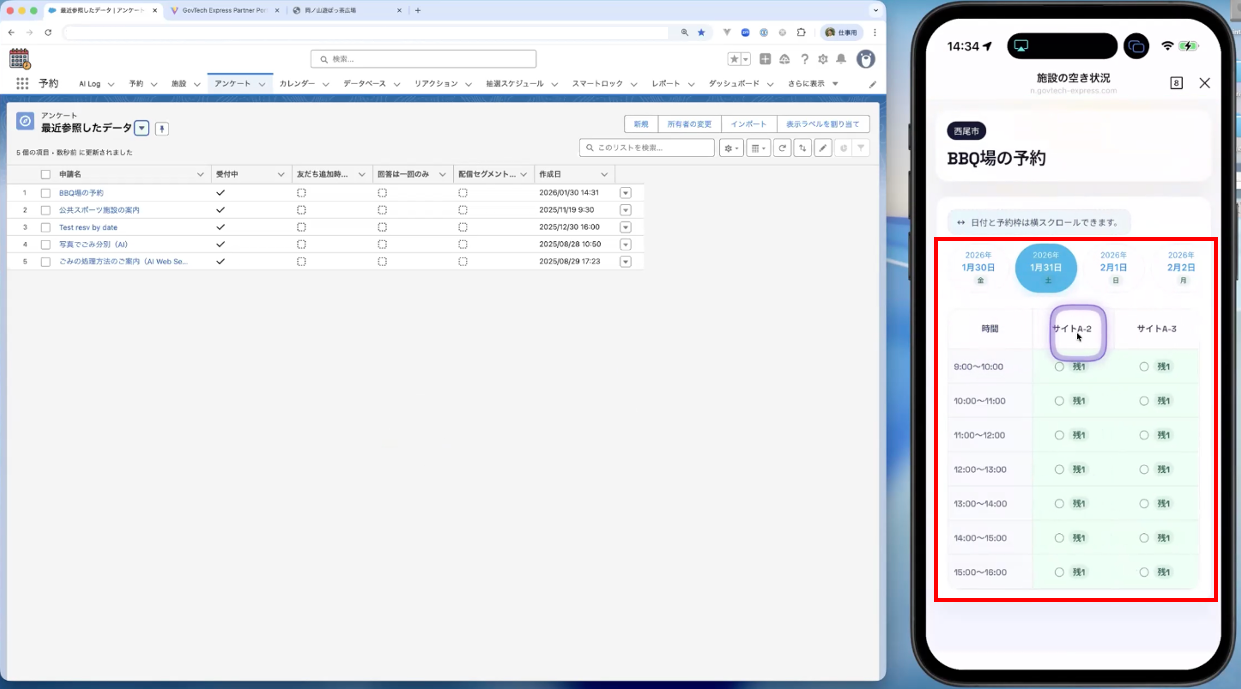Open the 施設 navigation tab
1241x689 pixels.
point(179,84)
